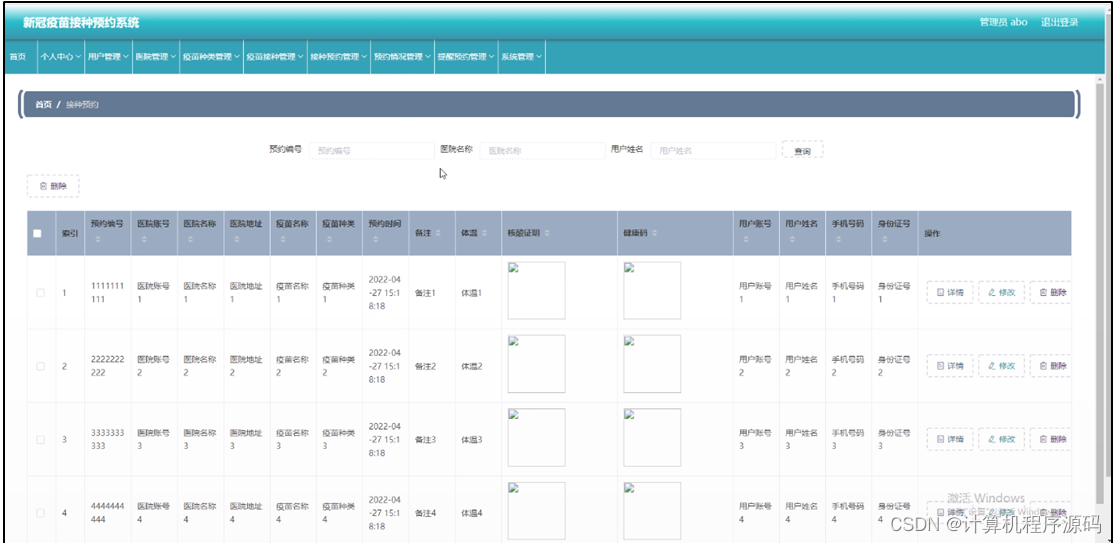Open the 健康码 image in row 3

tap(652, 438)
